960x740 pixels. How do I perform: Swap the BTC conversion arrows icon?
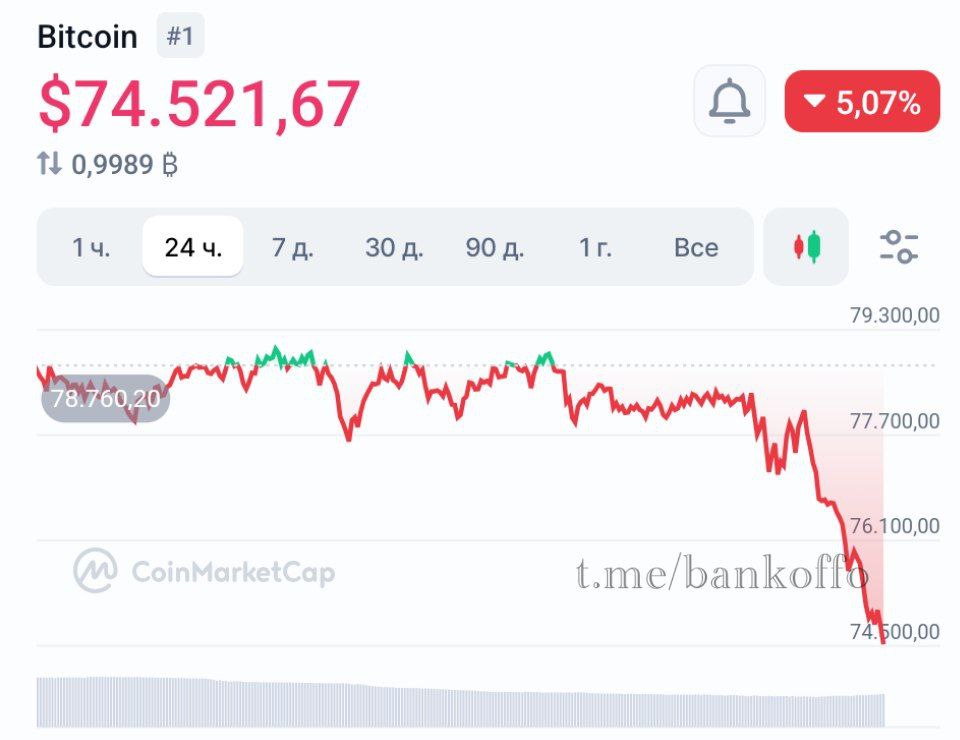(49, 164)
